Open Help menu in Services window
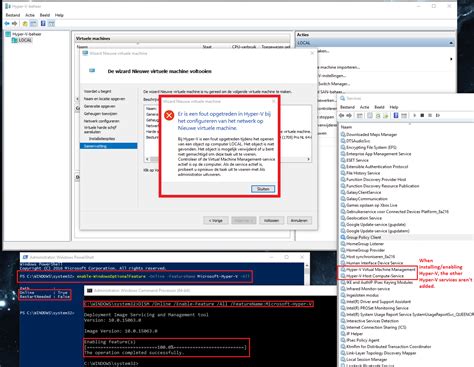Screen dimensions: 474x367 pyautogui.click(x=394, y=107)
